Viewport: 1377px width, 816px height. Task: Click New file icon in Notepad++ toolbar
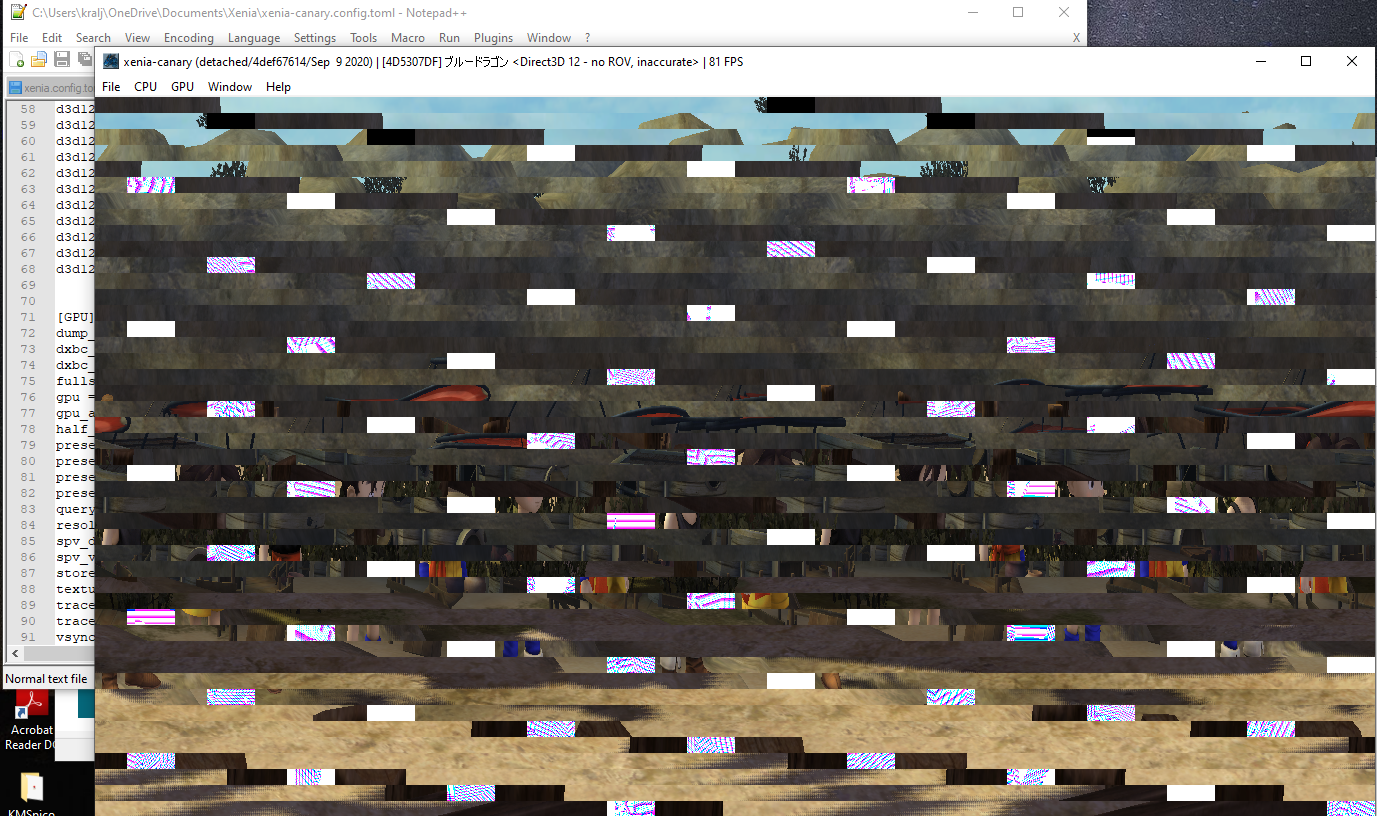(x=17, y=60)
